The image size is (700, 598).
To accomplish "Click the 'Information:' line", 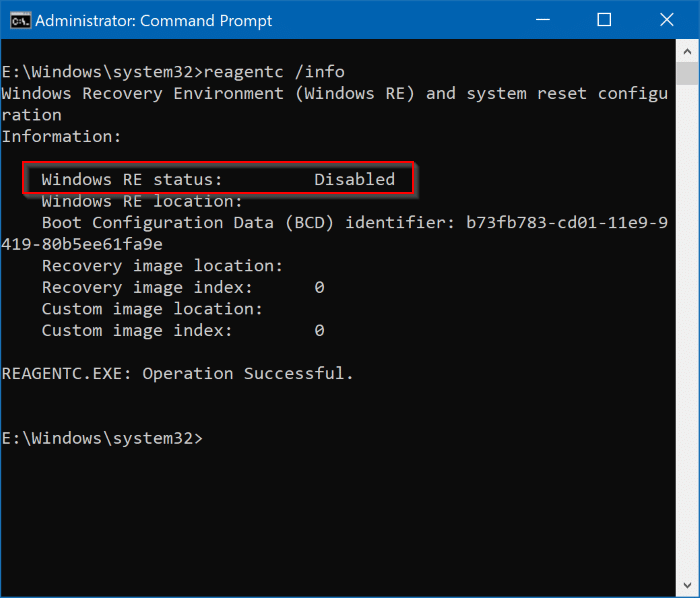I will (x=61, y=137).
